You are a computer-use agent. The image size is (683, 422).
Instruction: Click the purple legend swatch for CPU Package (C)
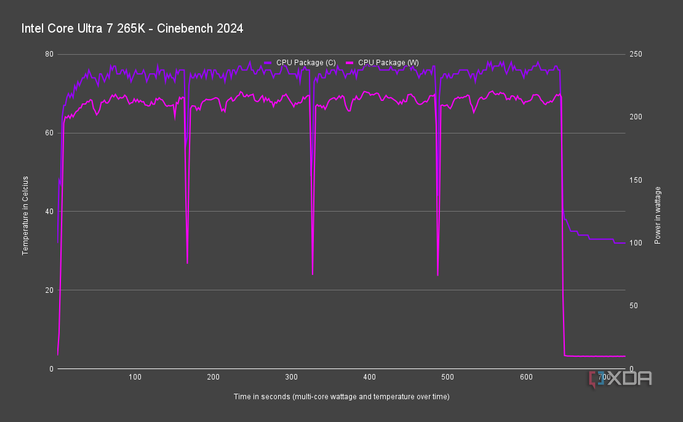tap(268, 63)
